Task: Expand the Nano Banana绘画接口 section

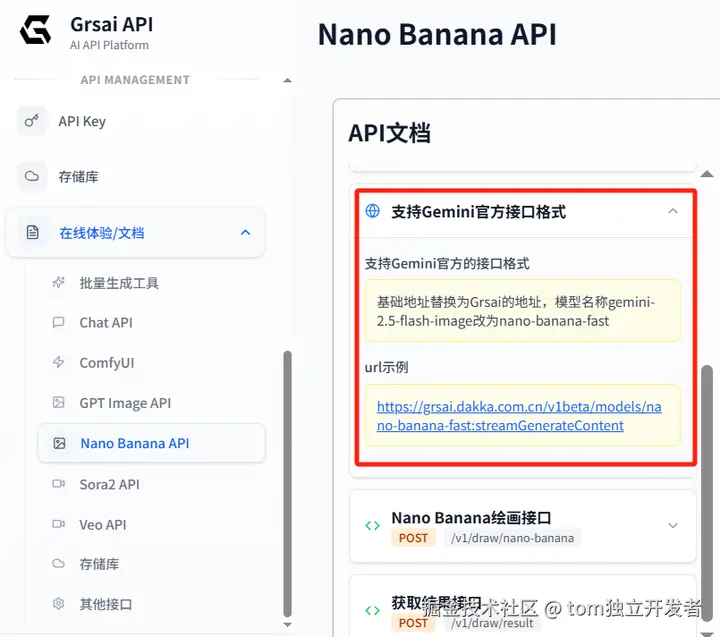Action: [673, 525]
